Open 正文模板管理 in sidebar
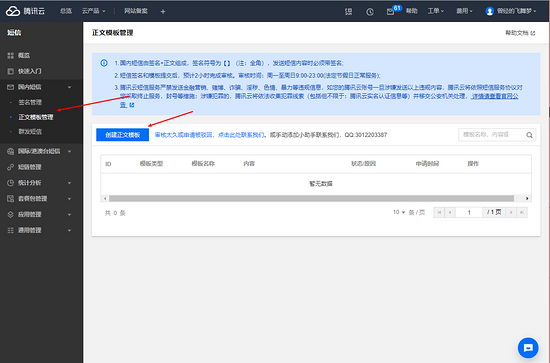Screen dimensions: 550x363 point(36,117)
